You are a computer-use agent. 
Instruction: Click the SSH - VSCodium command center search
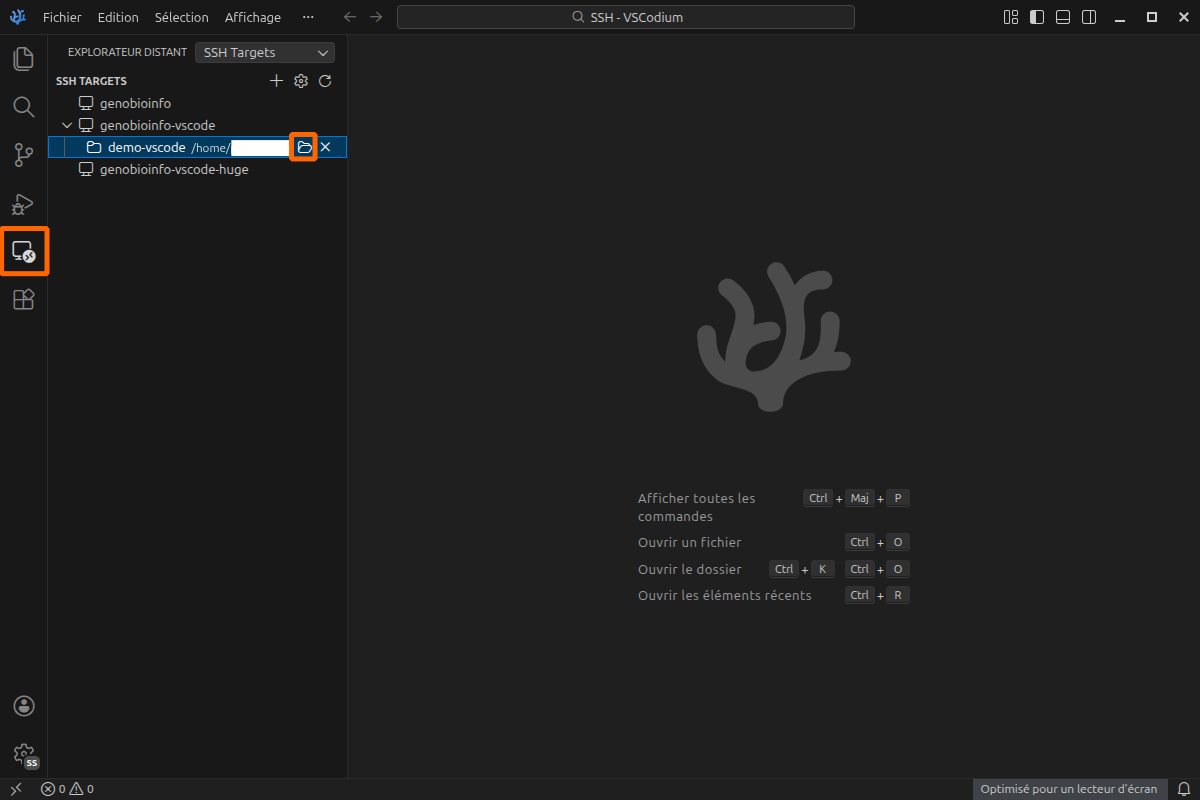626,17
